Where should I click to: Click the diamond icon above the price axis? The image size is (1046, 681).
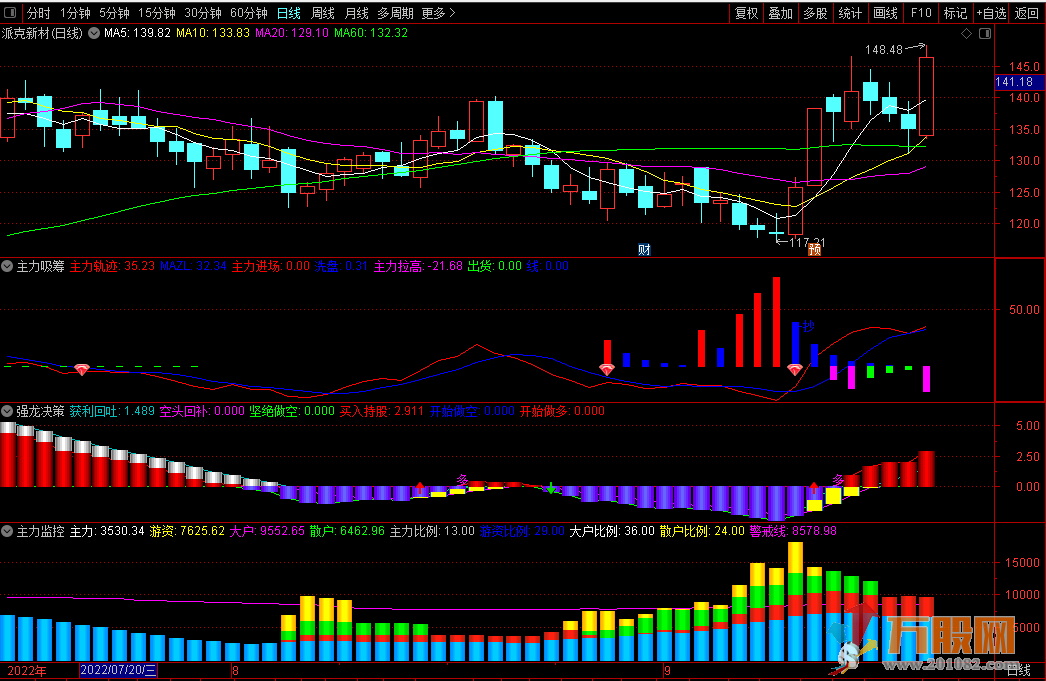coord(966,33)
